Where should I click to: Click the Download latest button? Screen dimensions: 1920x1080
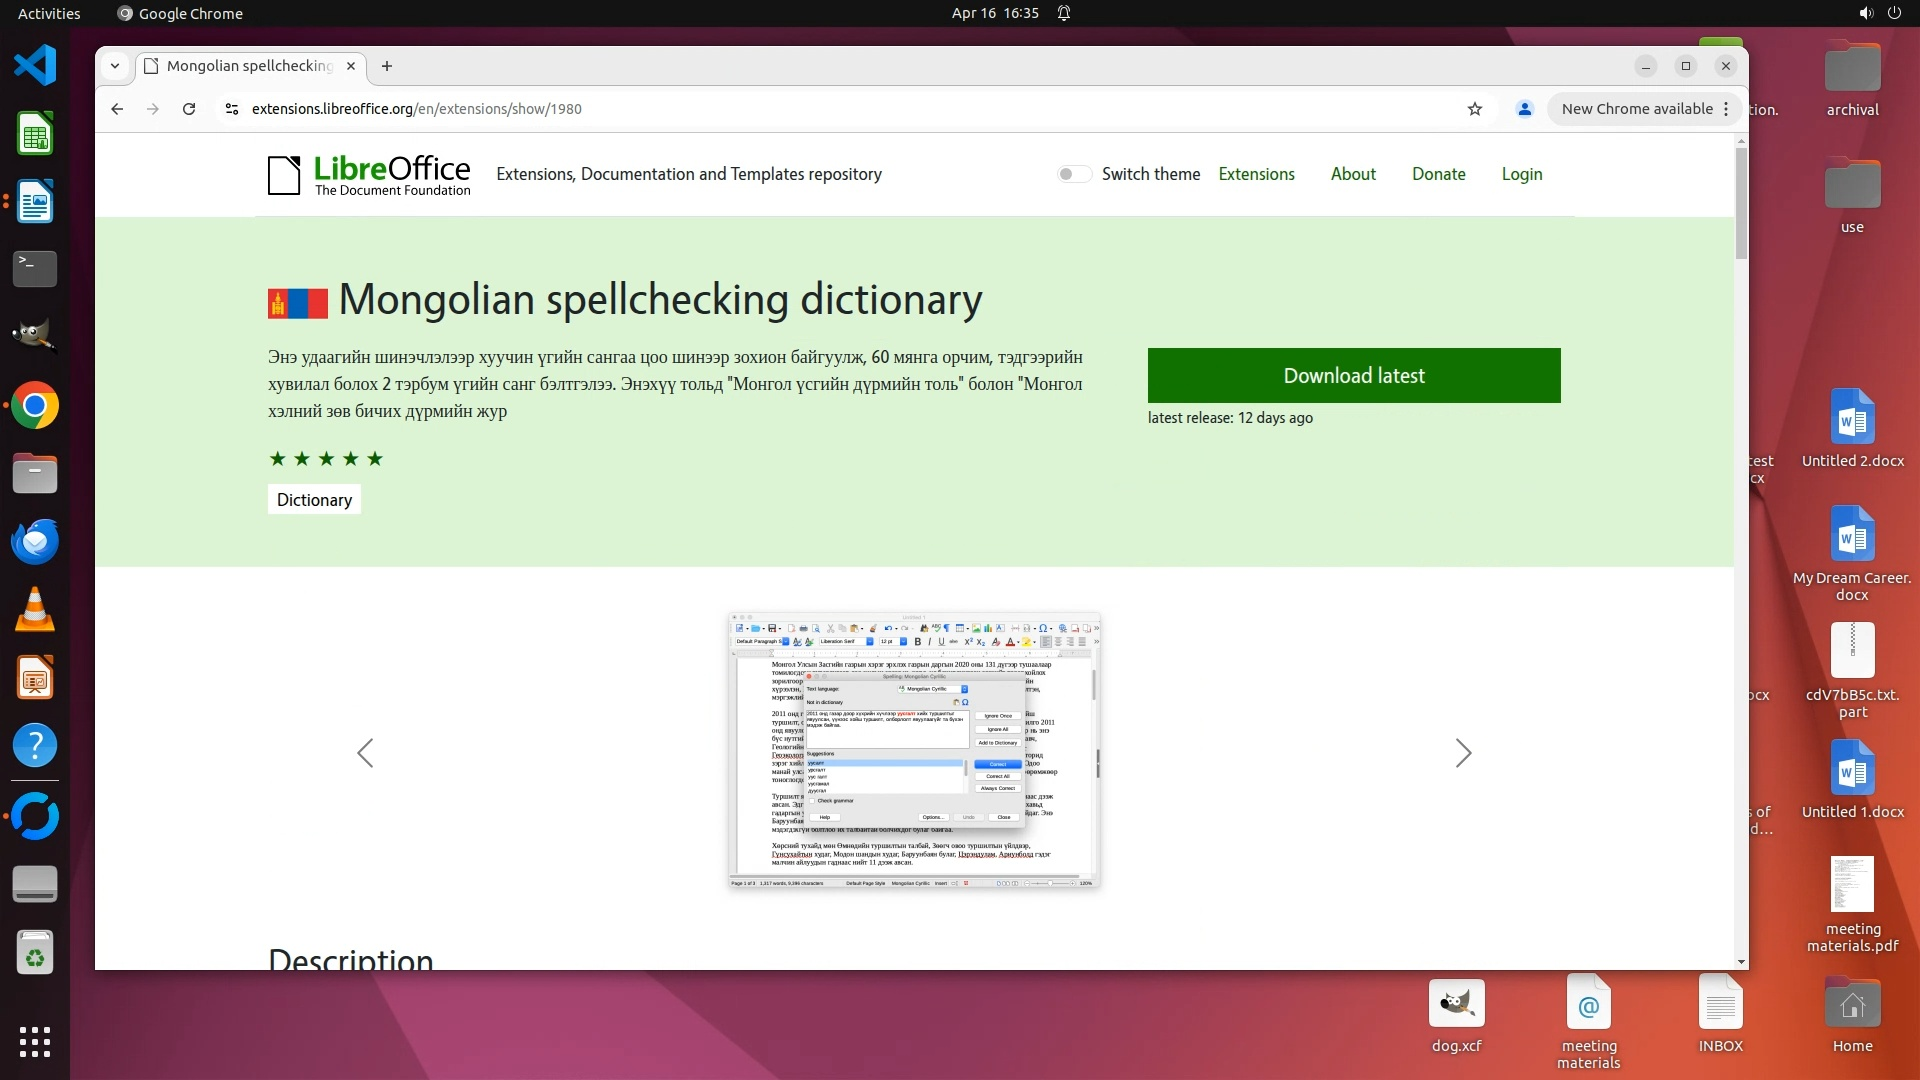pyautogui.click(x=1353, y=376)
